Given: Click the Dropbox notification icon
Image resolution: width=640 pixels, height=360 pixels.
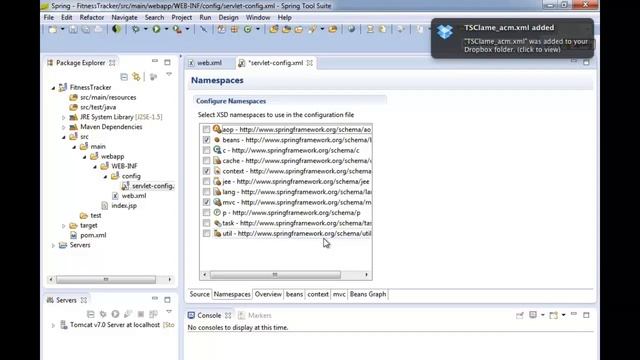Looking at the screenshot, I should (x=445, y=31).
